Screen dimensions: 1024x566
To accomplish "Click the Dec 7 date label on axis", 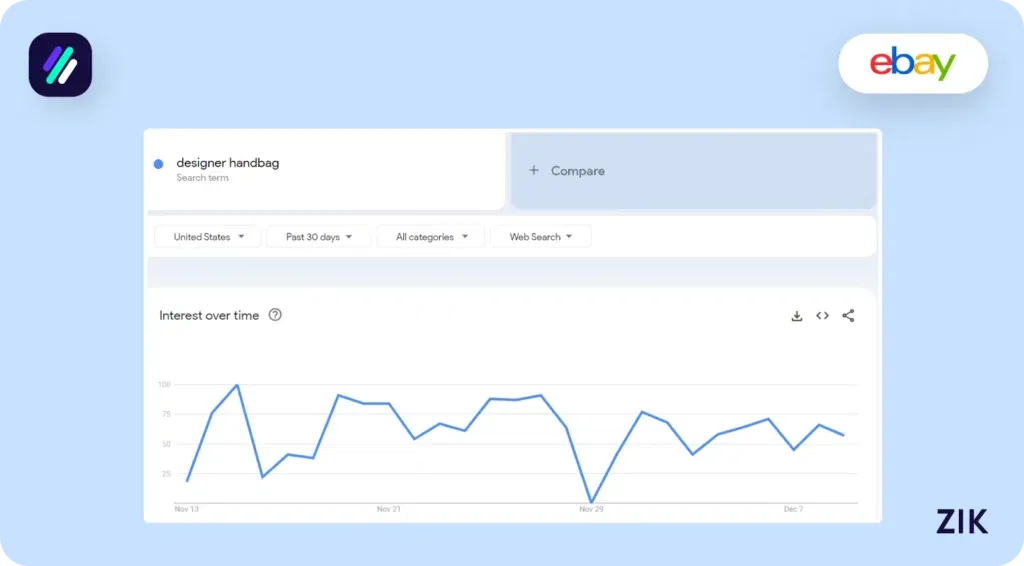I will (x=793, y=510).
